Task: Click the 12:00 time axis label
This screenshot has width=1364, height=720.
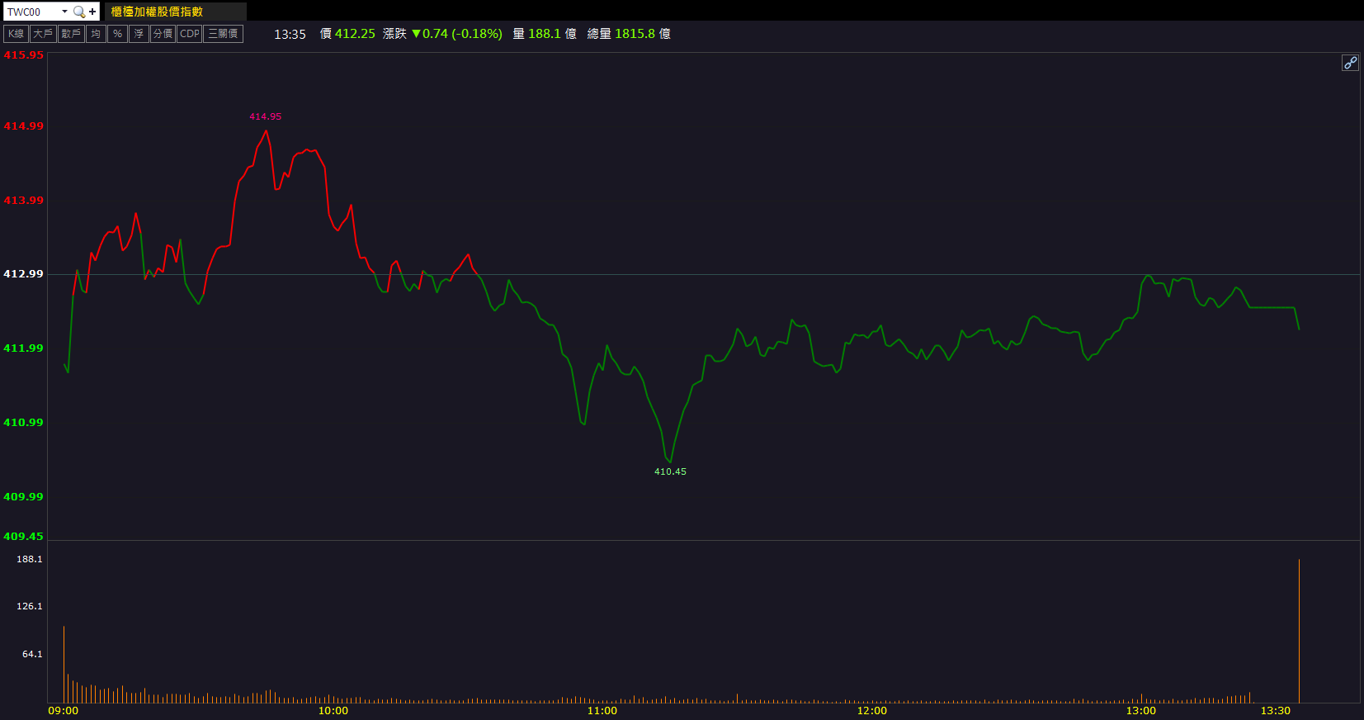Action: pyautogui.click(x=872, y=711)
